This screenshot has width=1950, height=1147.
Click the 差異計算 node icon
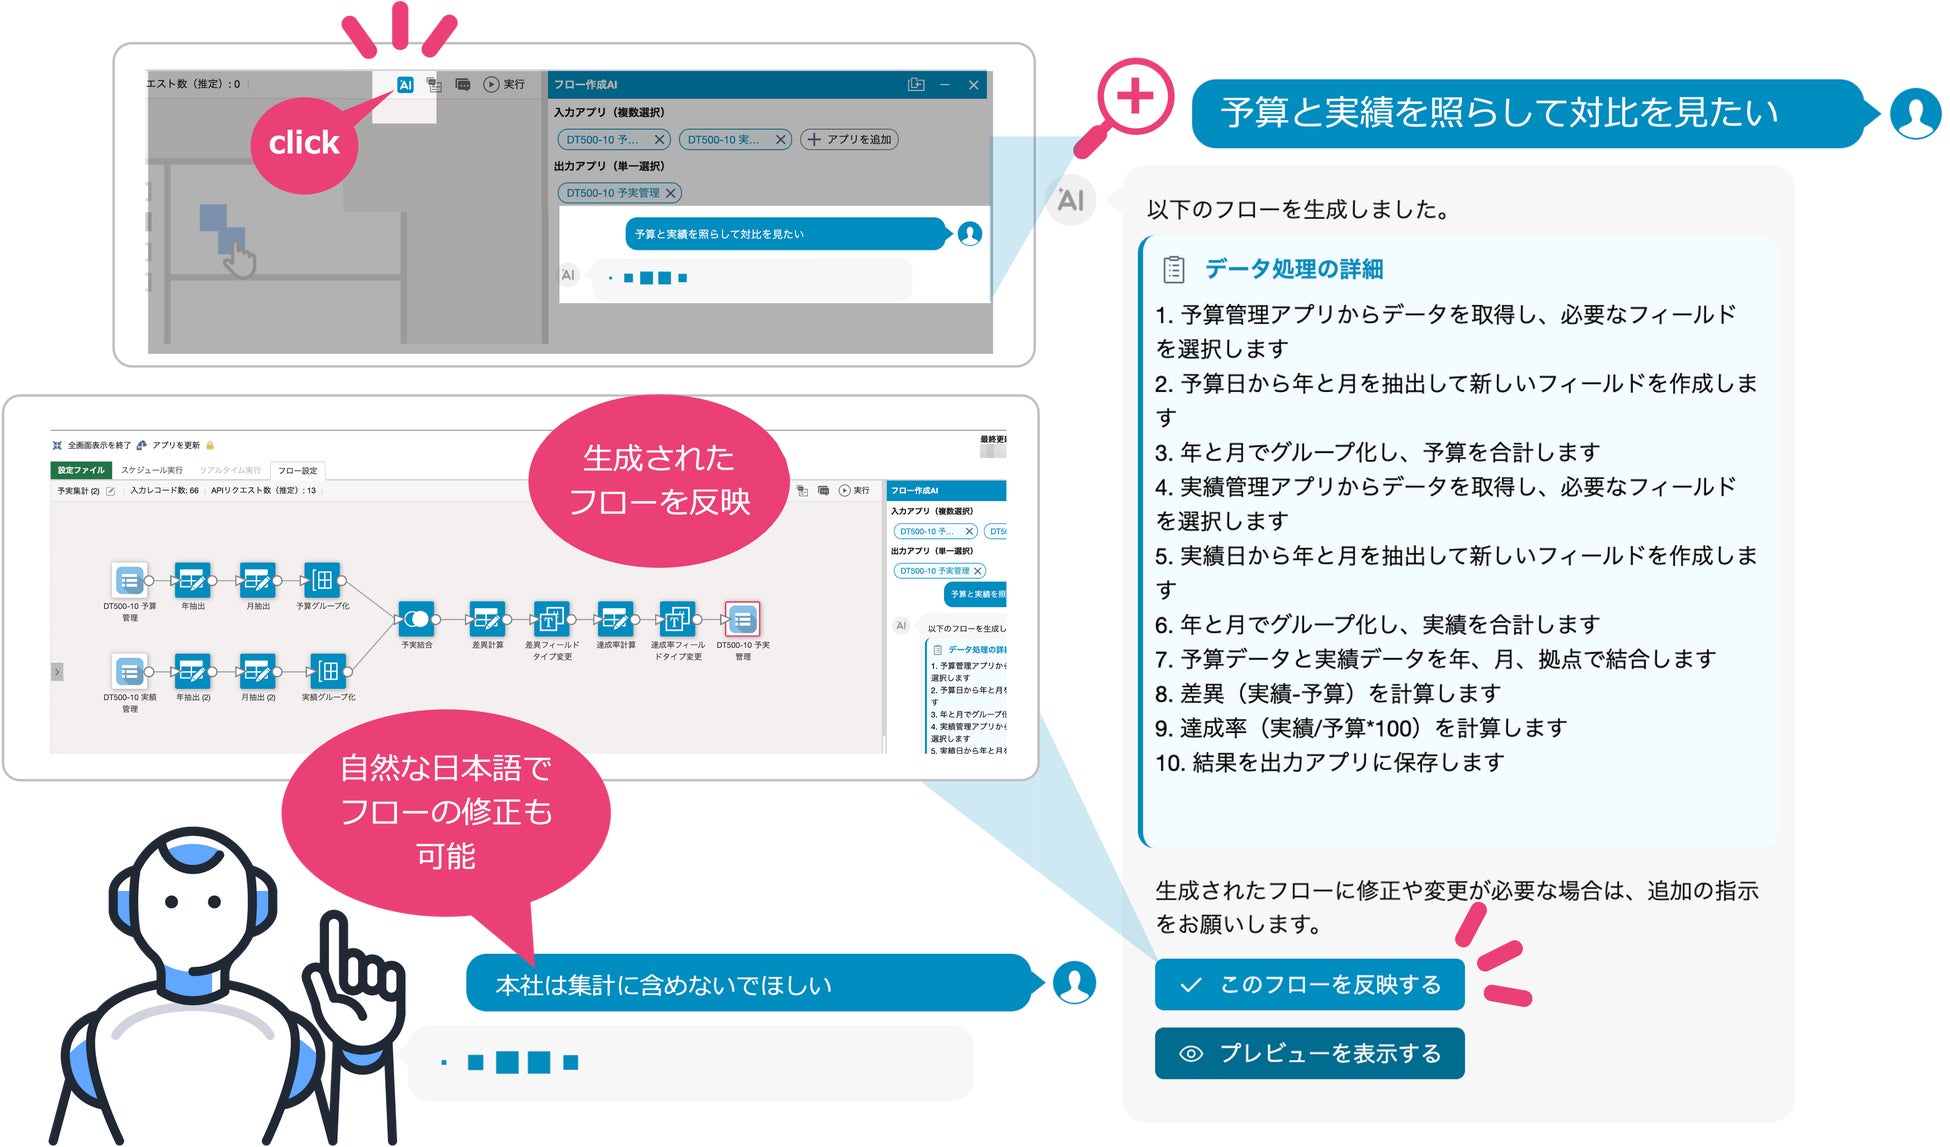[x=487, y=619]
